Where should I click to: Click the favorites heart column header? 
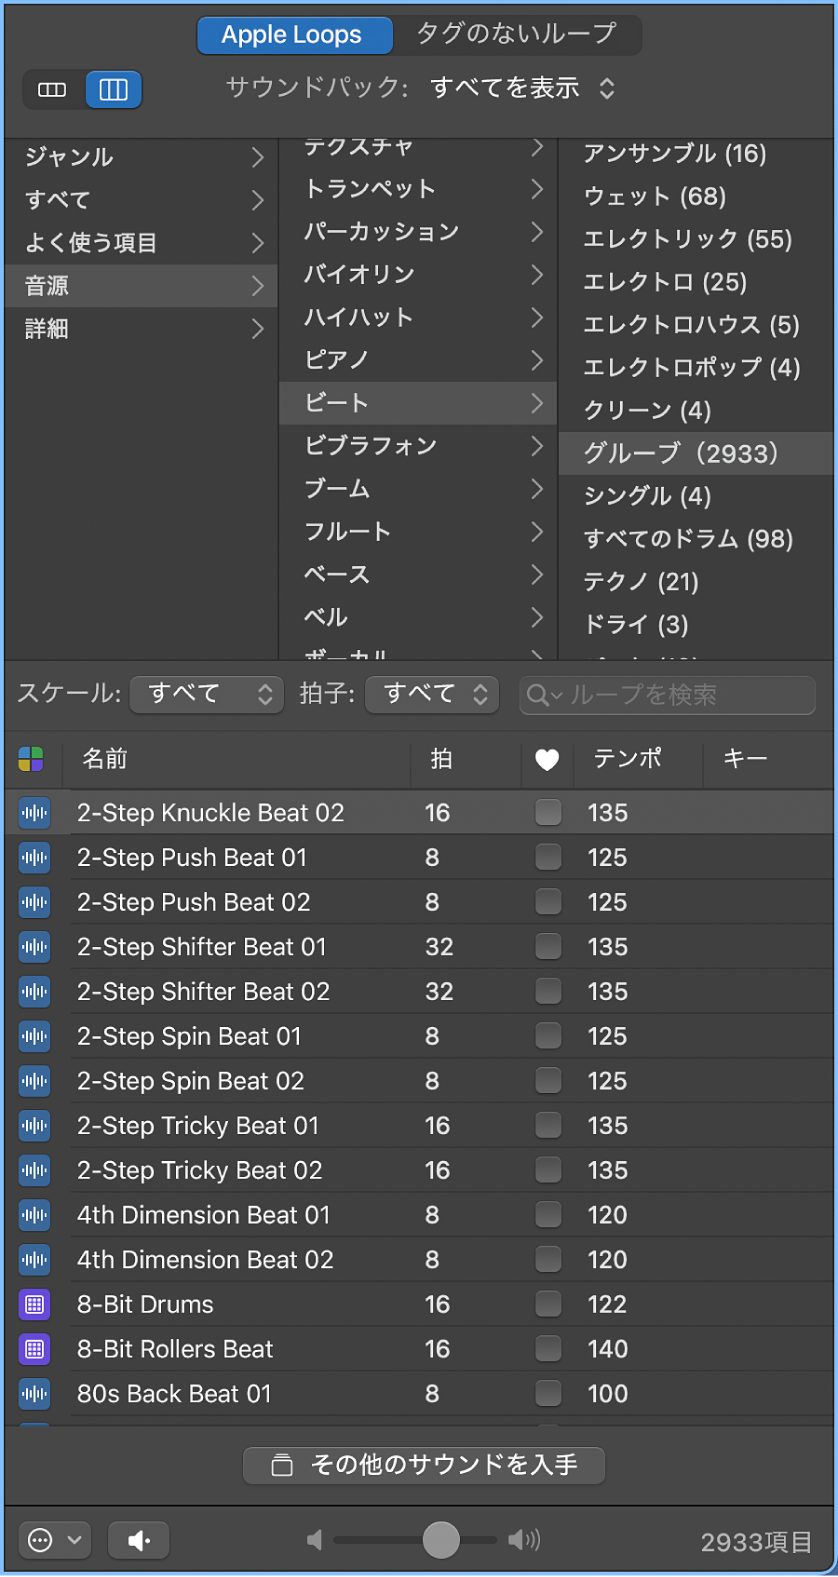coord(547,760)
